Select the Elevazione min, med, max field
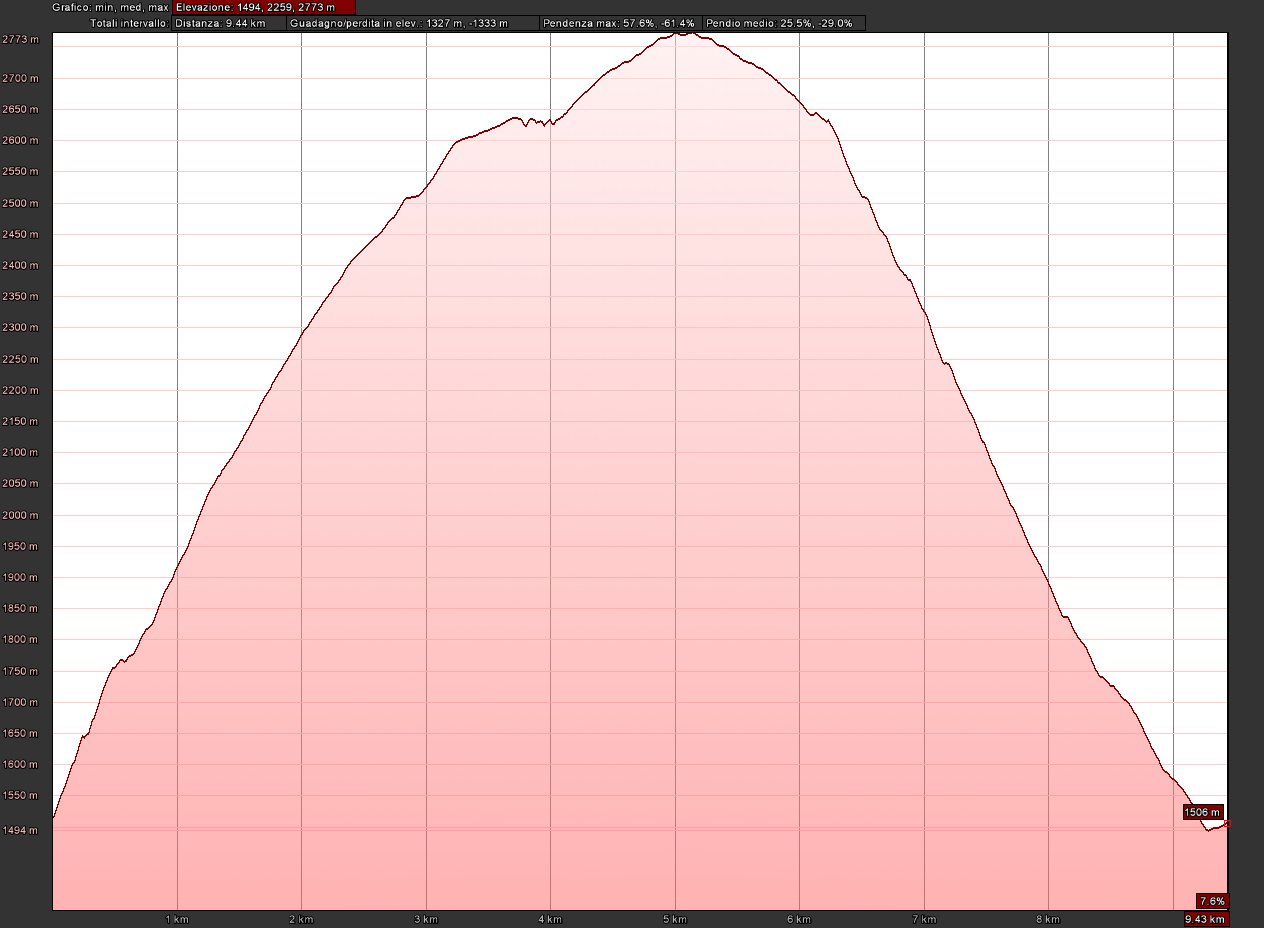Image resolution: width=1264 pixels, height=928 pixels. (263, 7)
